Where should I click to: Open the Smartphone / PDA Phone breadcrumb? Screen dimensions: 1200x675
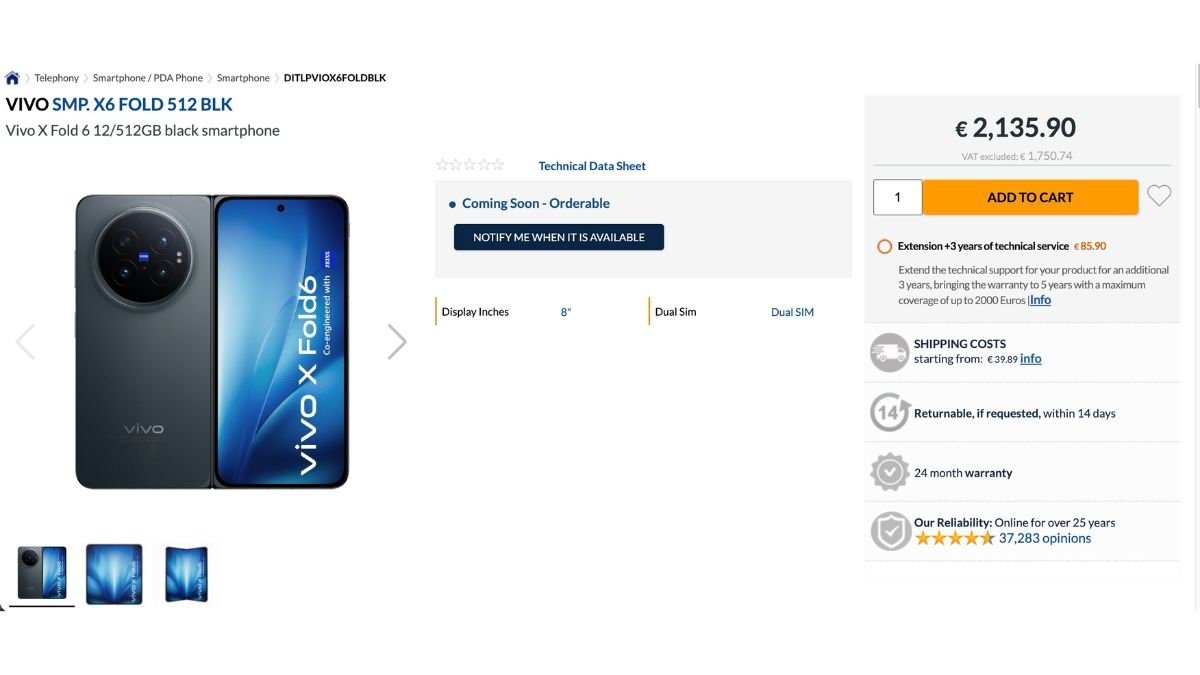[148, 78]
